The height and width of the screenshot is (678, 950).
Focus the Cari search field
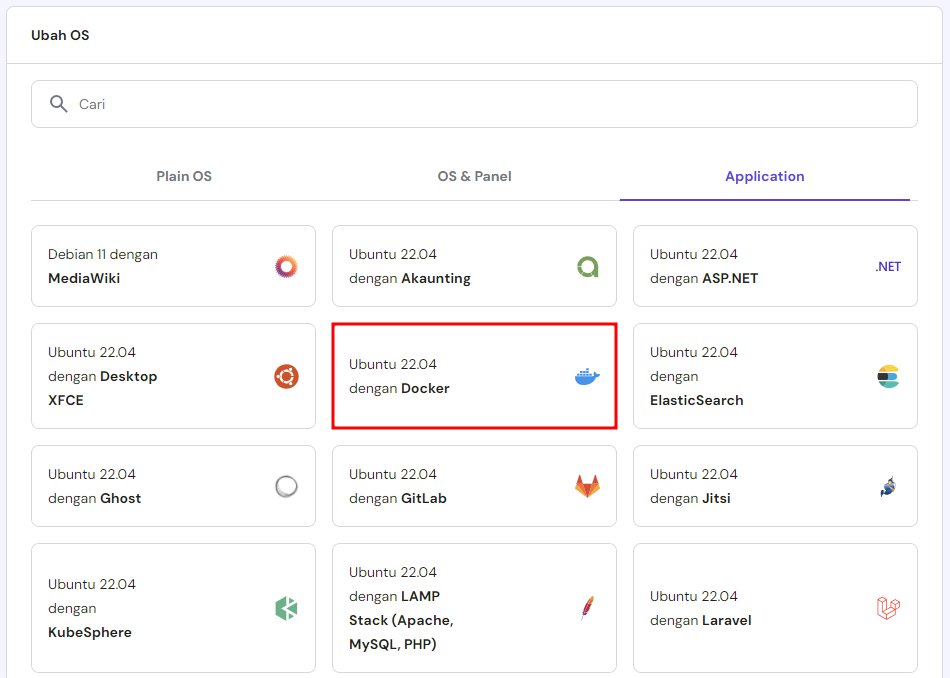[474, 104]
